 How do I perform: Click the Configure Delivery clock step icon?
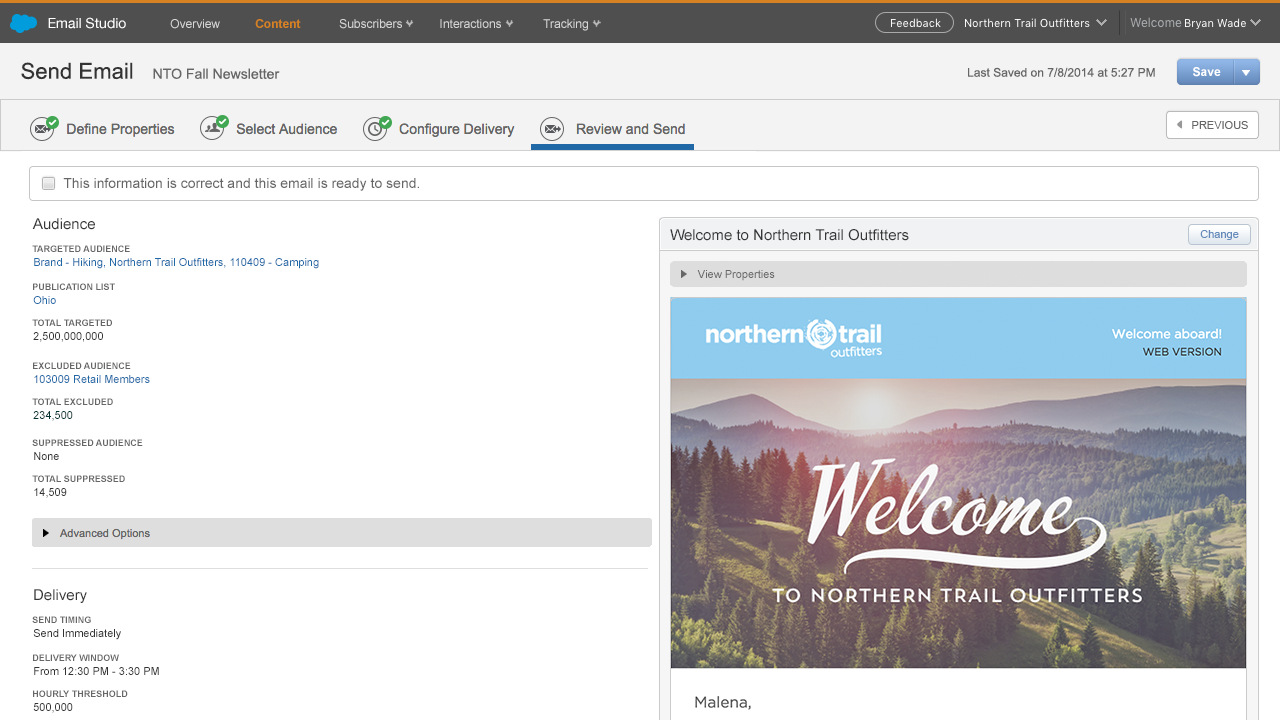point(377,128)
